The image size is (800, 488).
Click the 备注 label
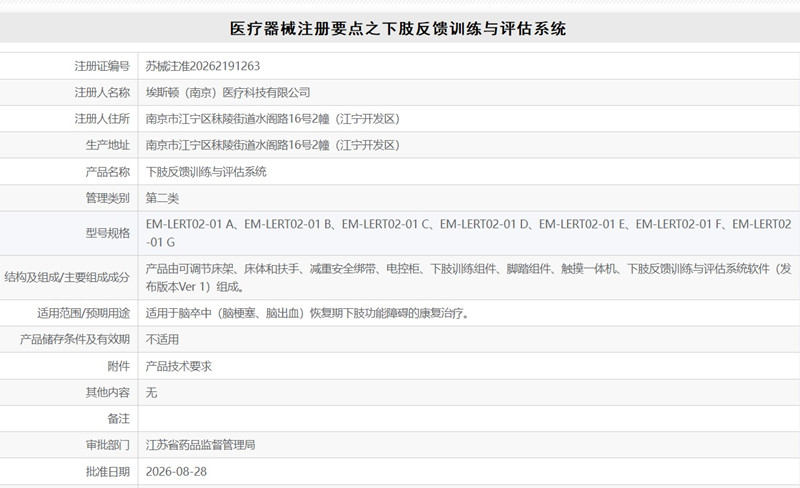pos(118,419)
